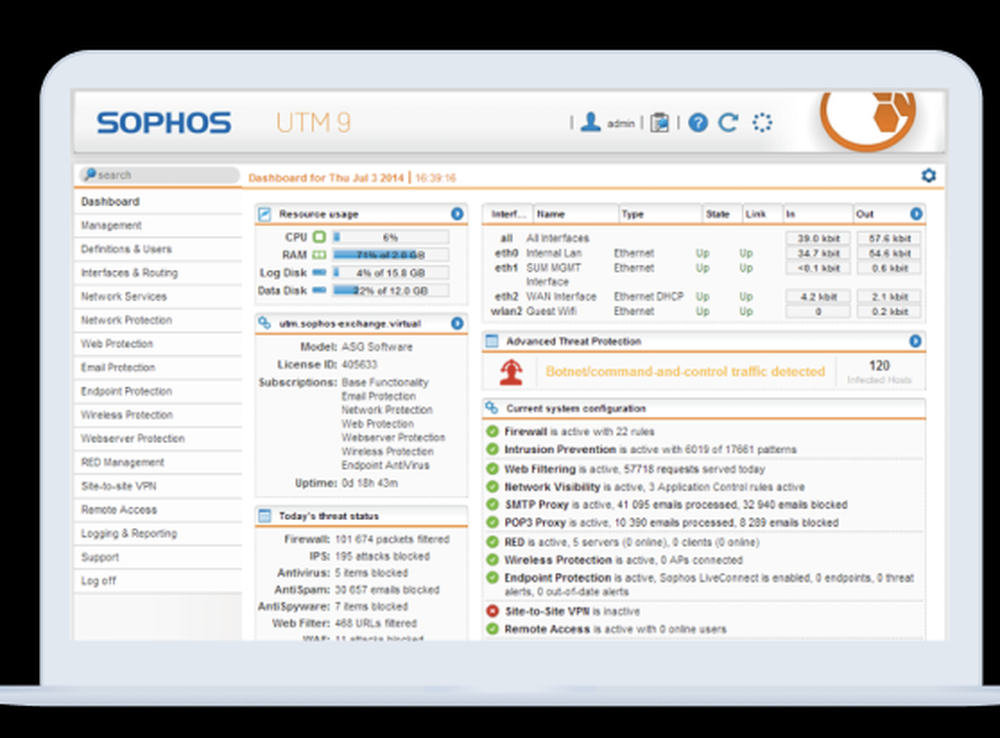
Task: Open dashboard settings gear icon
Action: point(929,175)
